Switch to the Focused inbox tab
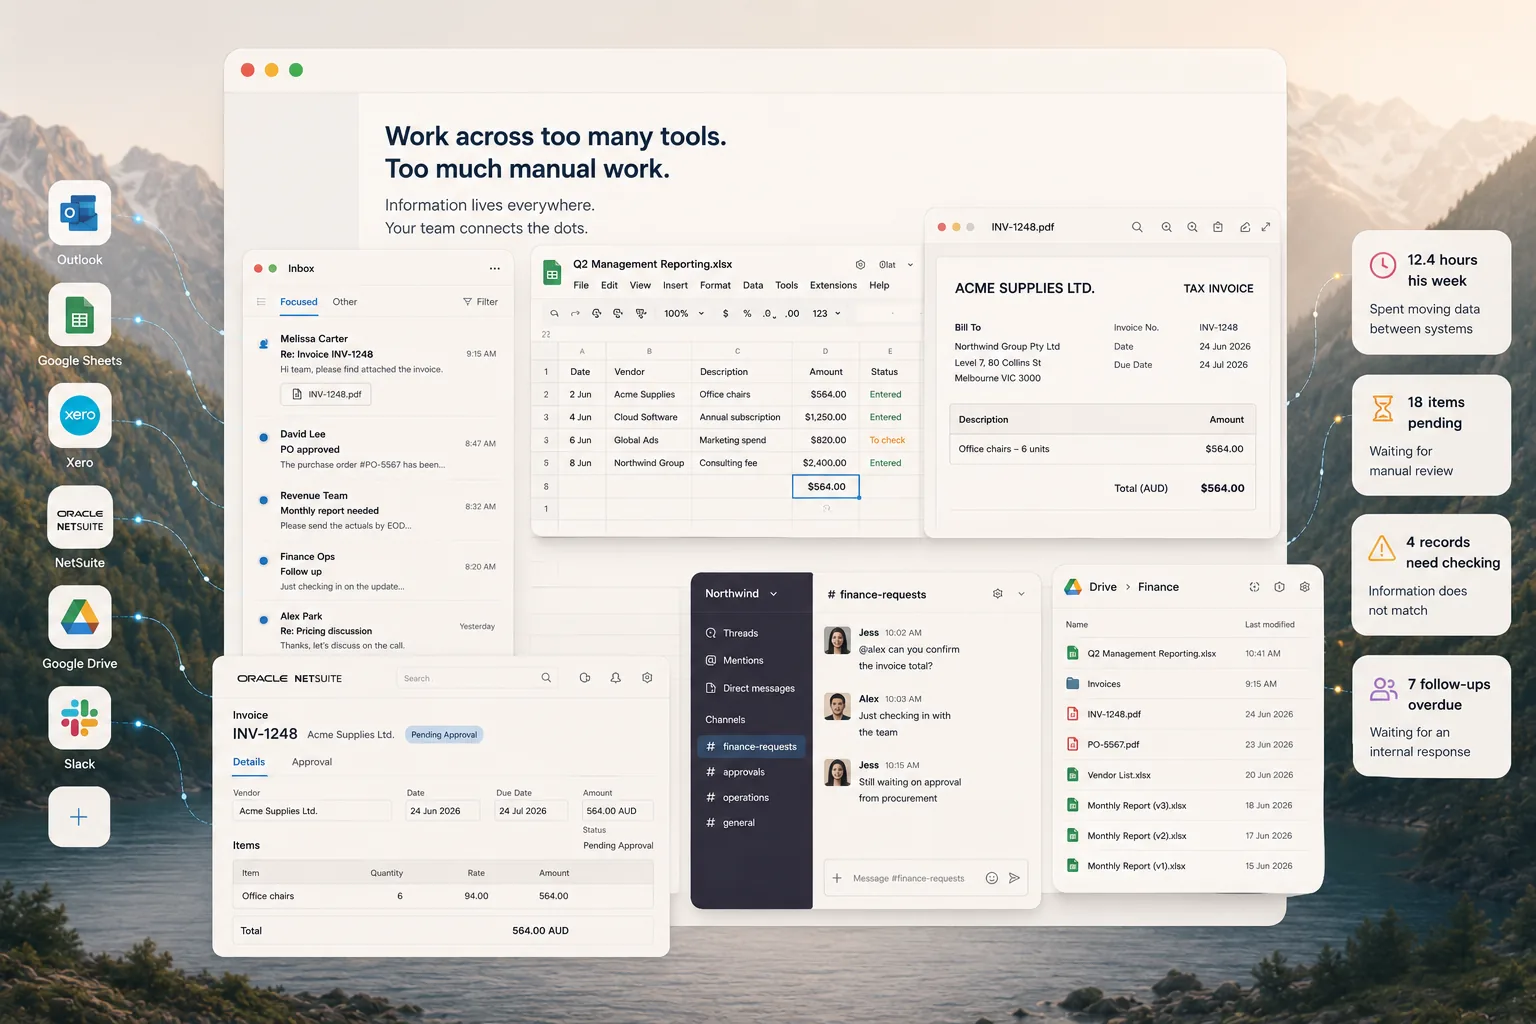 coord(298,302)
